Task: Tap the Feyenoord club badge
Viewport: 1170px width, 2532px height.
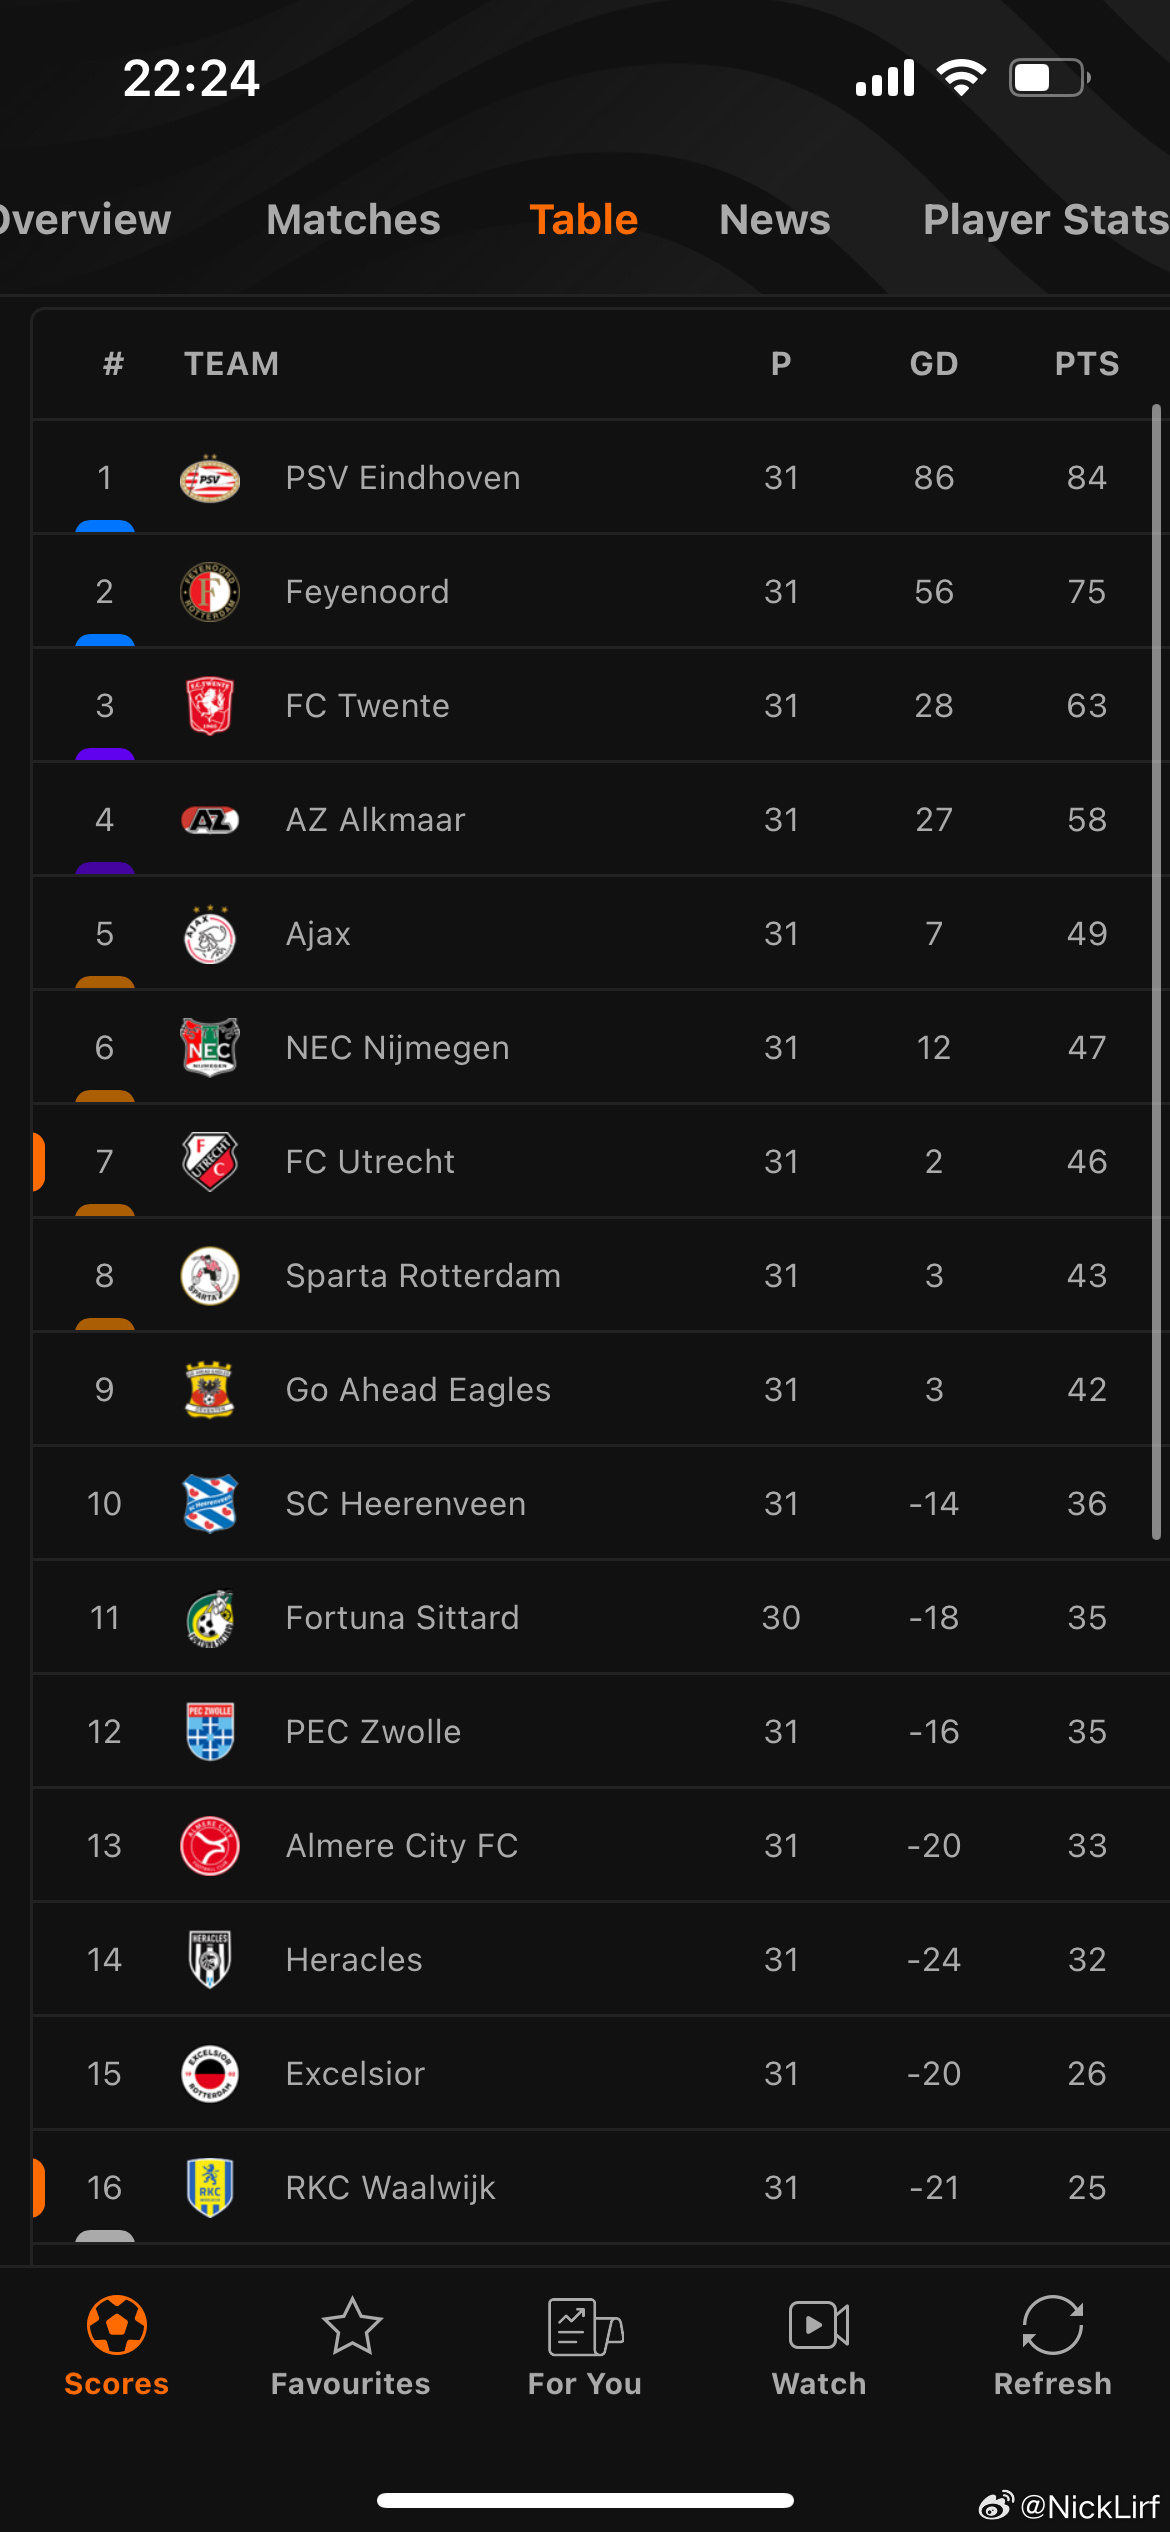Action: [210, 592]
